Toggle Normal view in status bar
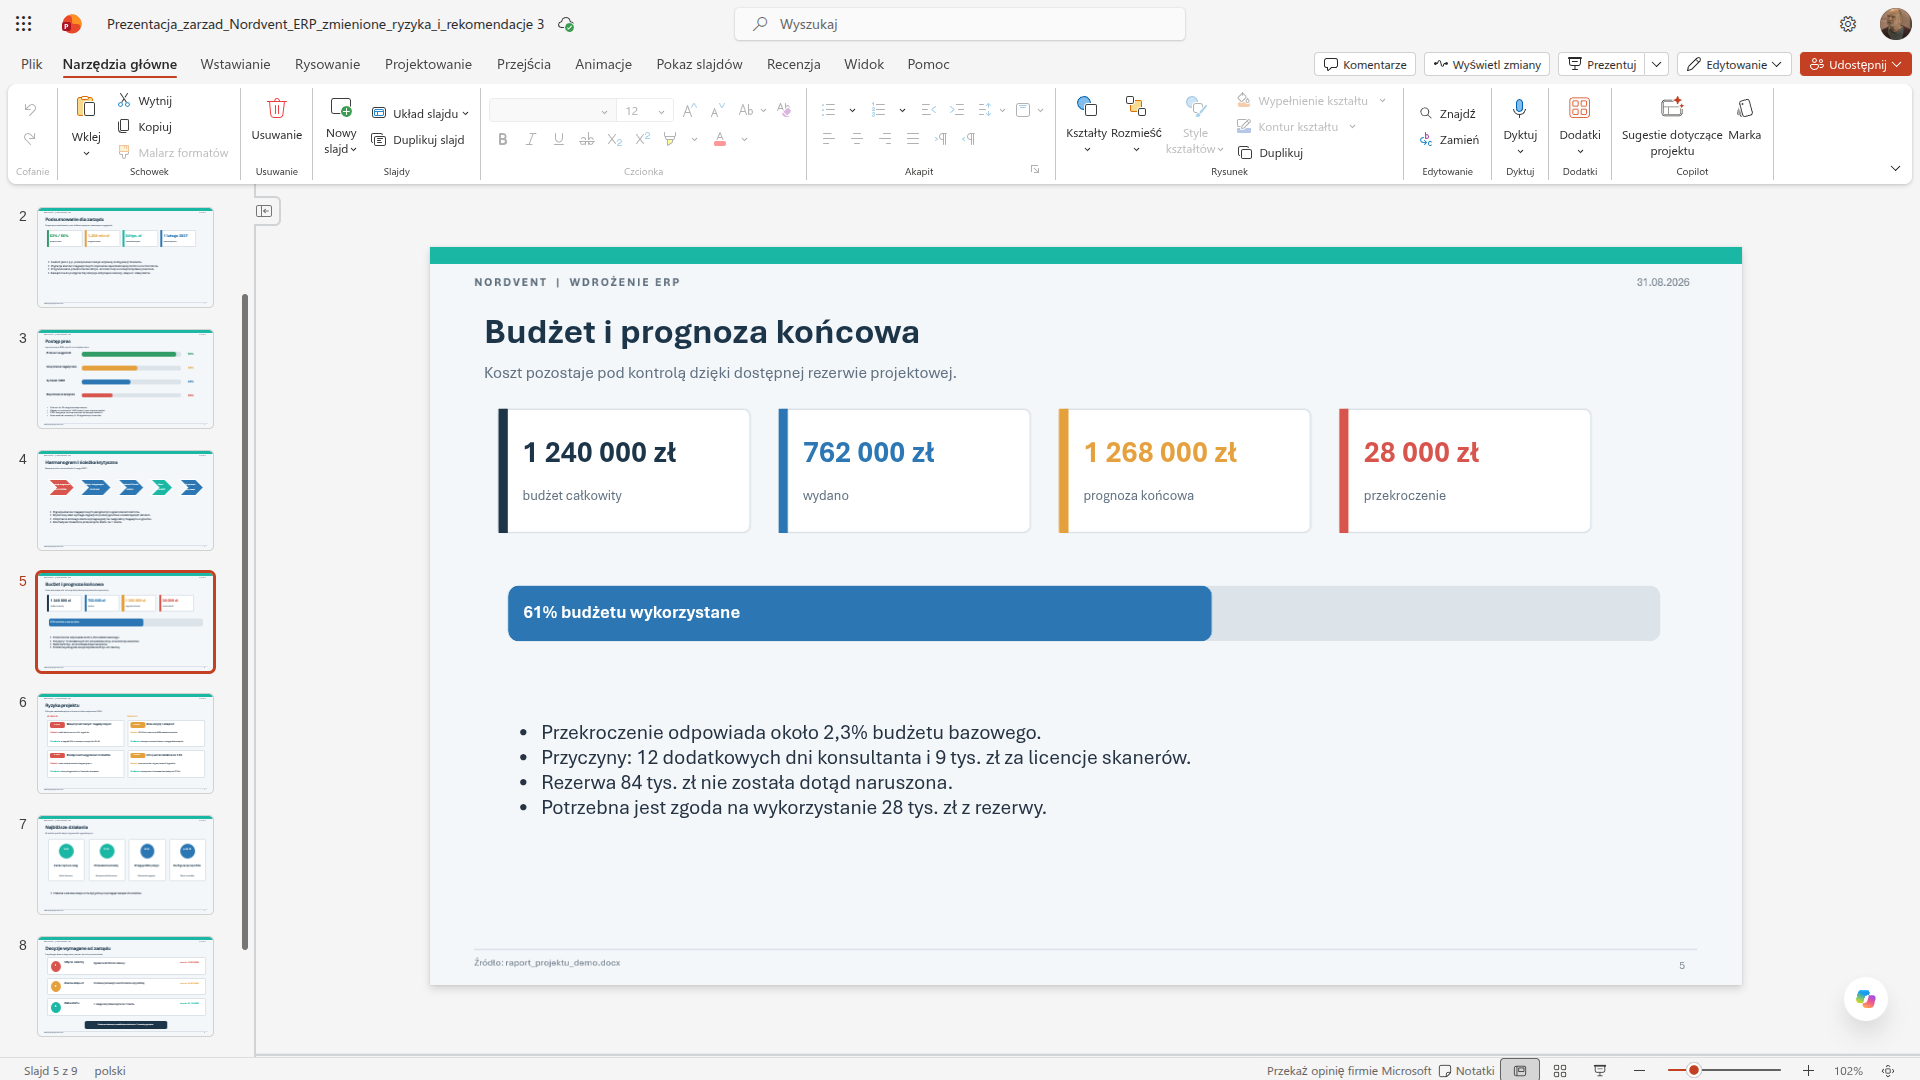Screen dimensions: 1920x1080 tap(1520, 1070)
